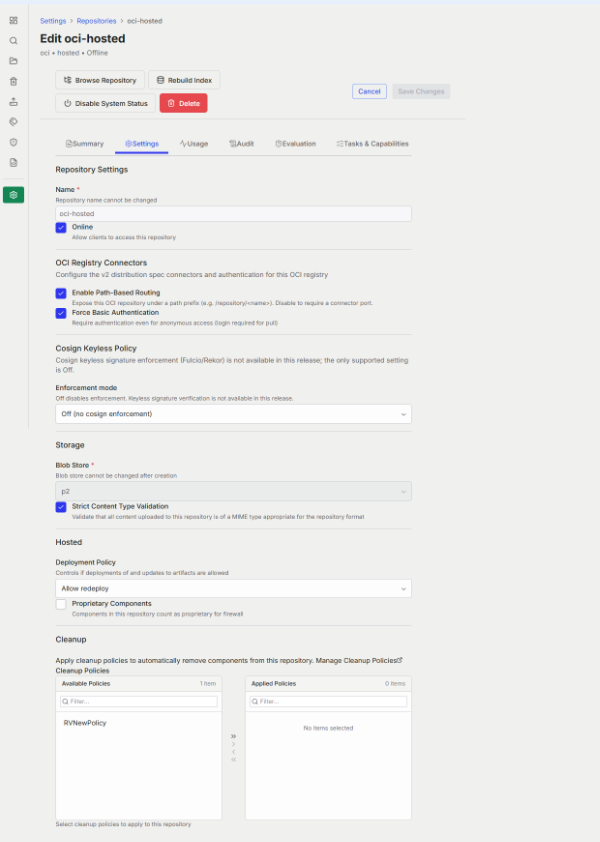Uncheck Force Basic Authentication
The width and height of the screenshot is (600, 842).
[61, 313]
